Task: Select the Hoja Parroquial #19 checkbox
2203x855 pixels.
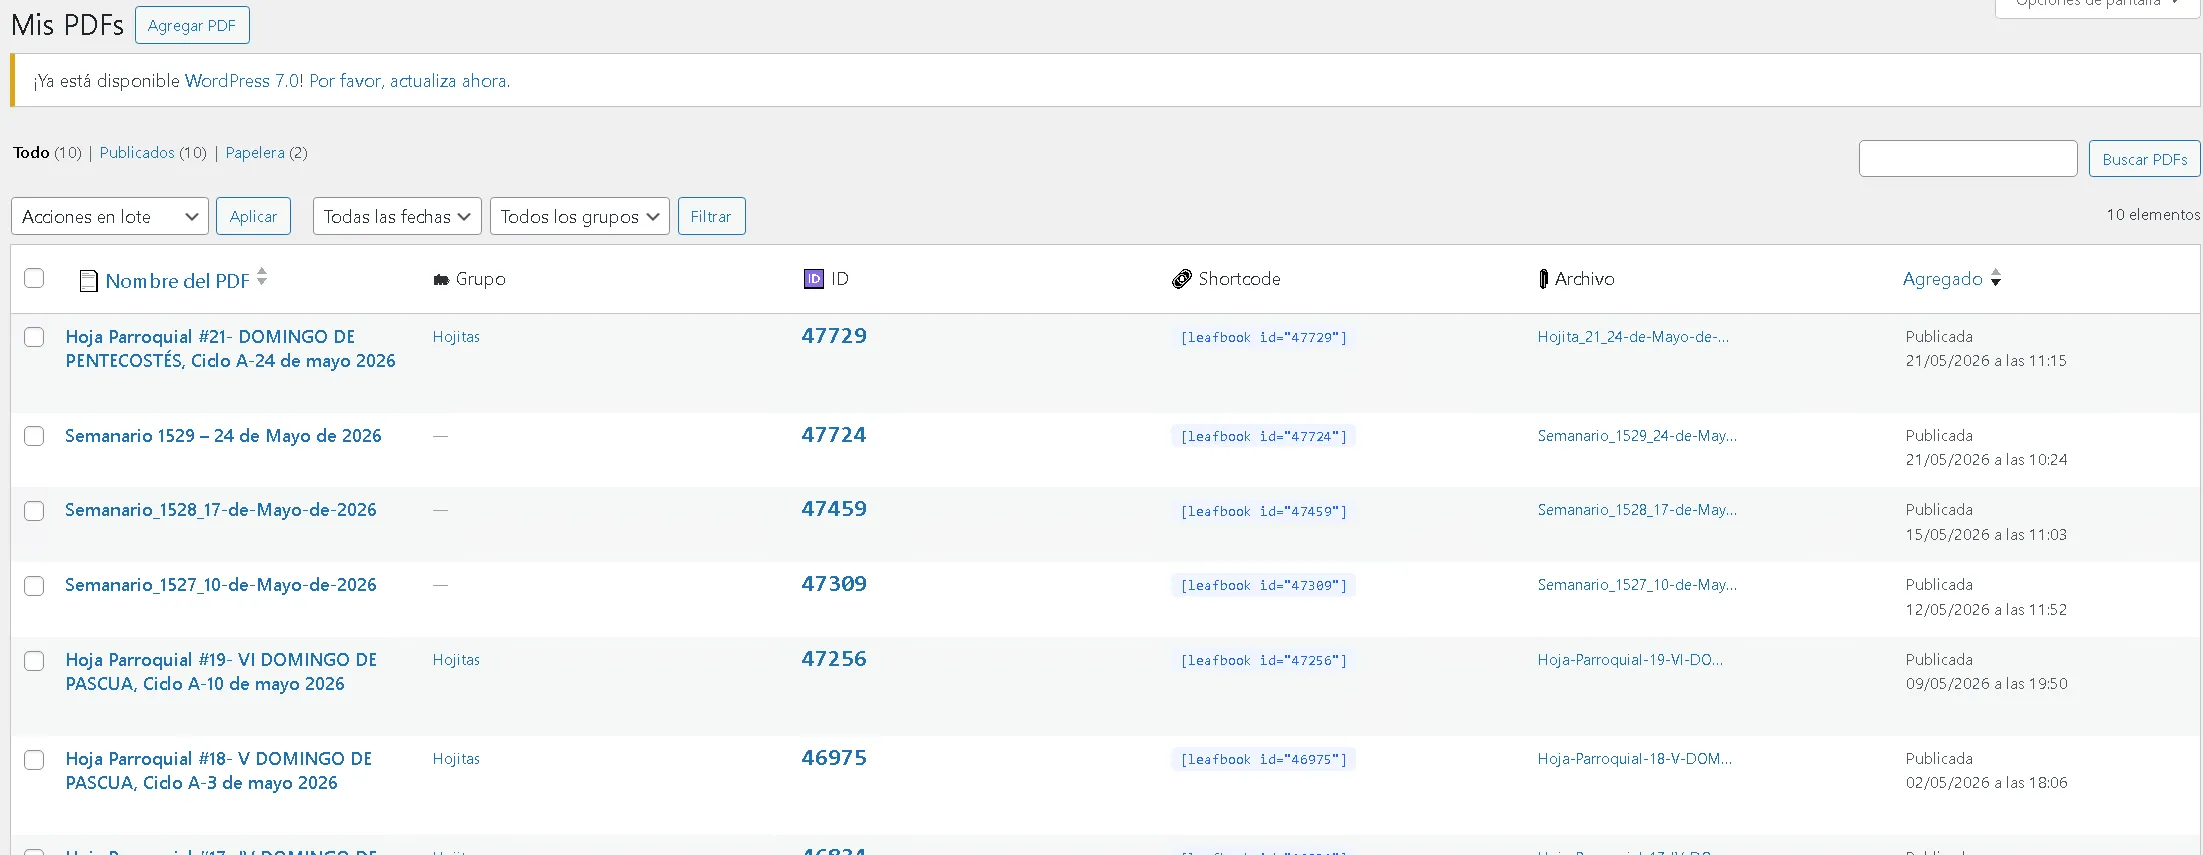Action: coord(34,661)
